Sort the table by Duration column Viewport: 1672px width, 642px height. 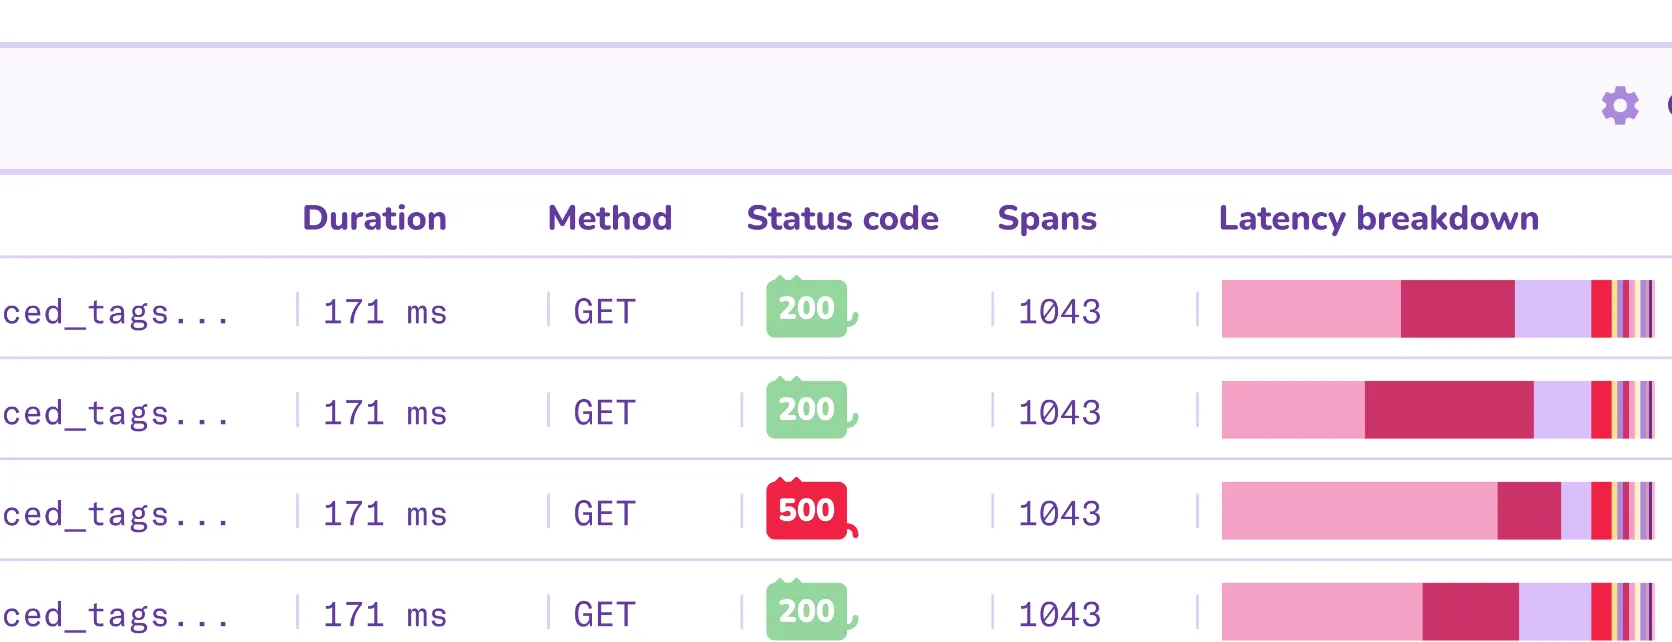point(375,218)
